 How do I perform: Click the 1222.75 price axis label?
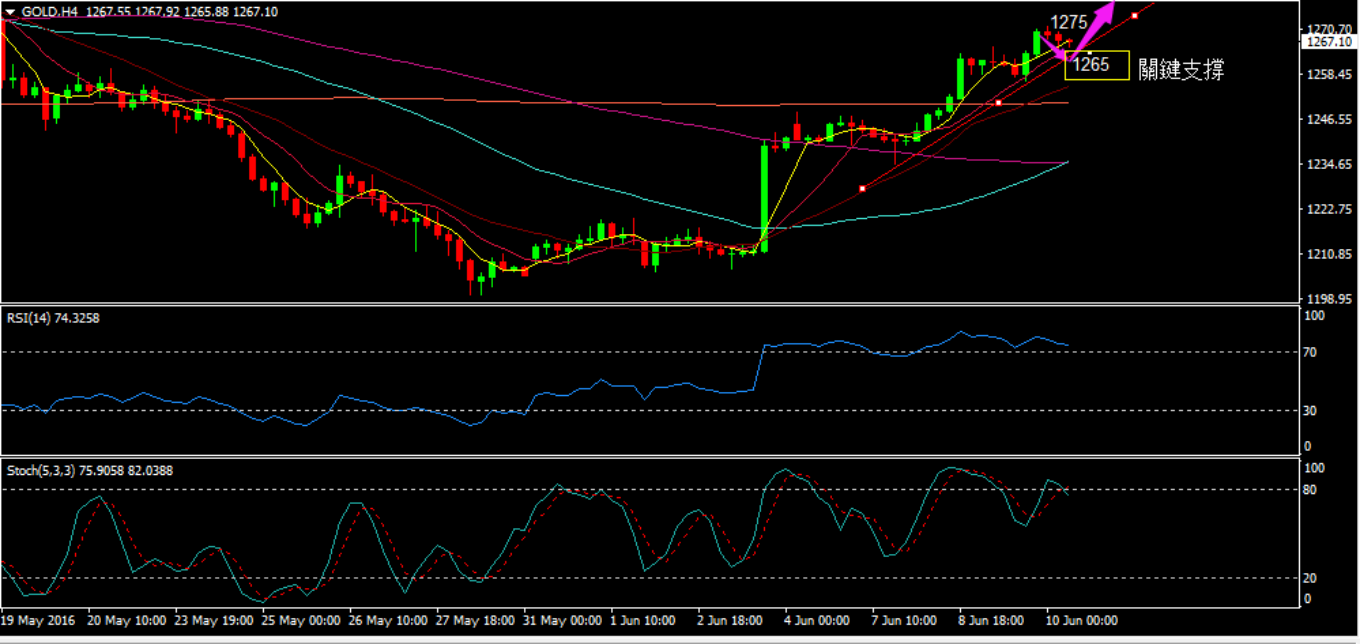click(1329, 210)
